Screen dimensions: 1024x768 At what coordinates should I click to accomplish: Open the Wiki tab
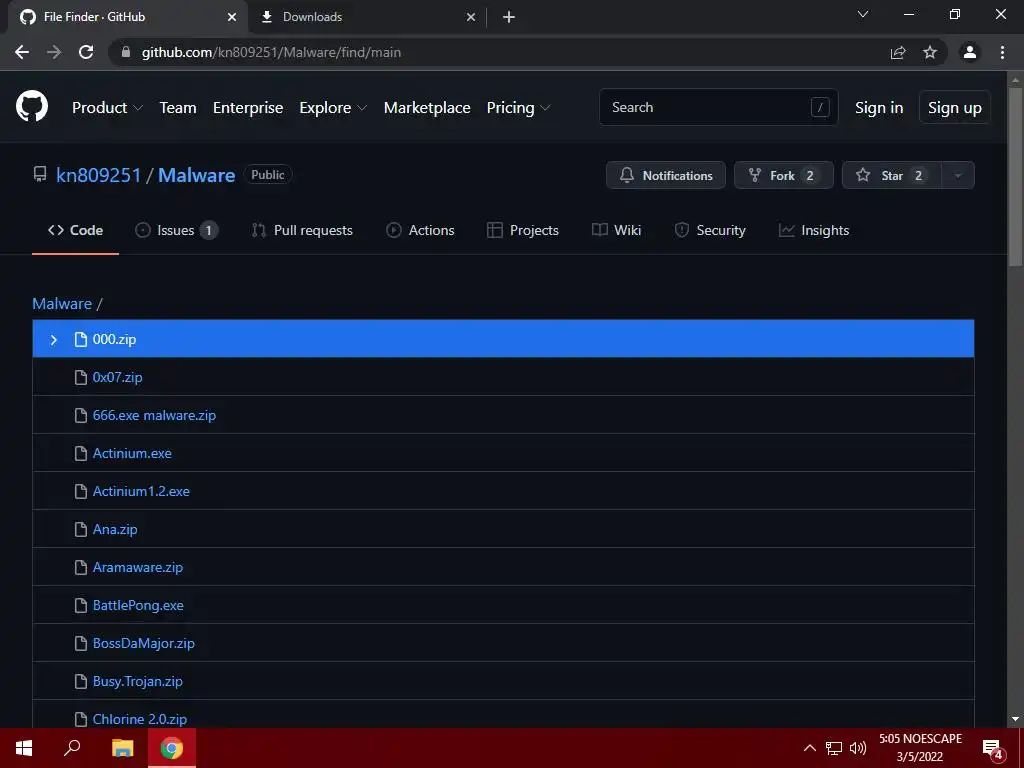(x=616, y=230)
